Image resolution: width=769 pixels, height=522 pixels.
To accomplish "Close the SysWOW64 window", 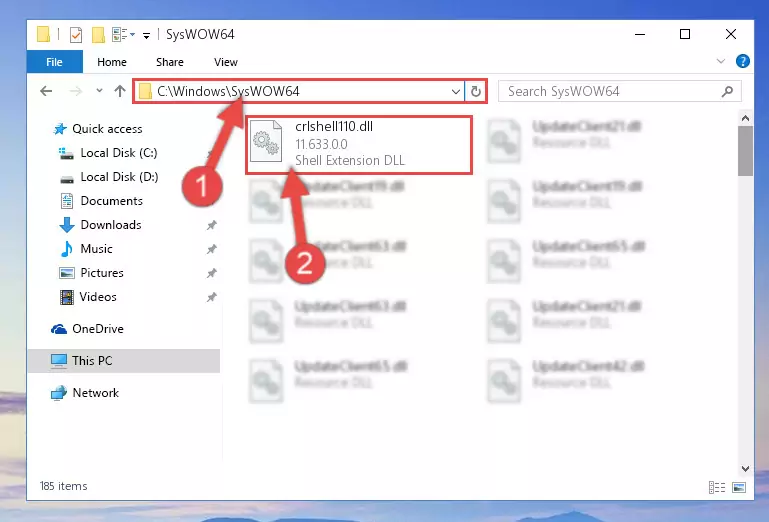I will (731, 34).
